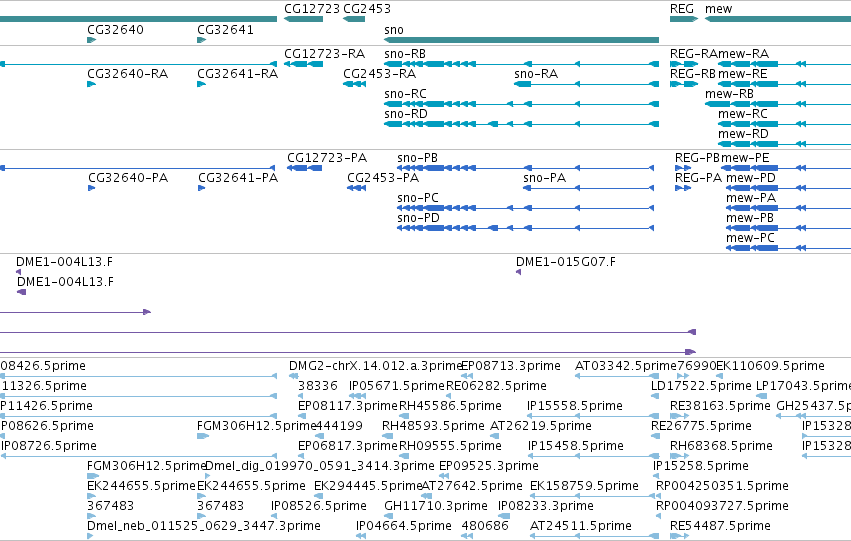851x541 pixels.
Task: Click the REG-RA transcript label
Action: 694,54
